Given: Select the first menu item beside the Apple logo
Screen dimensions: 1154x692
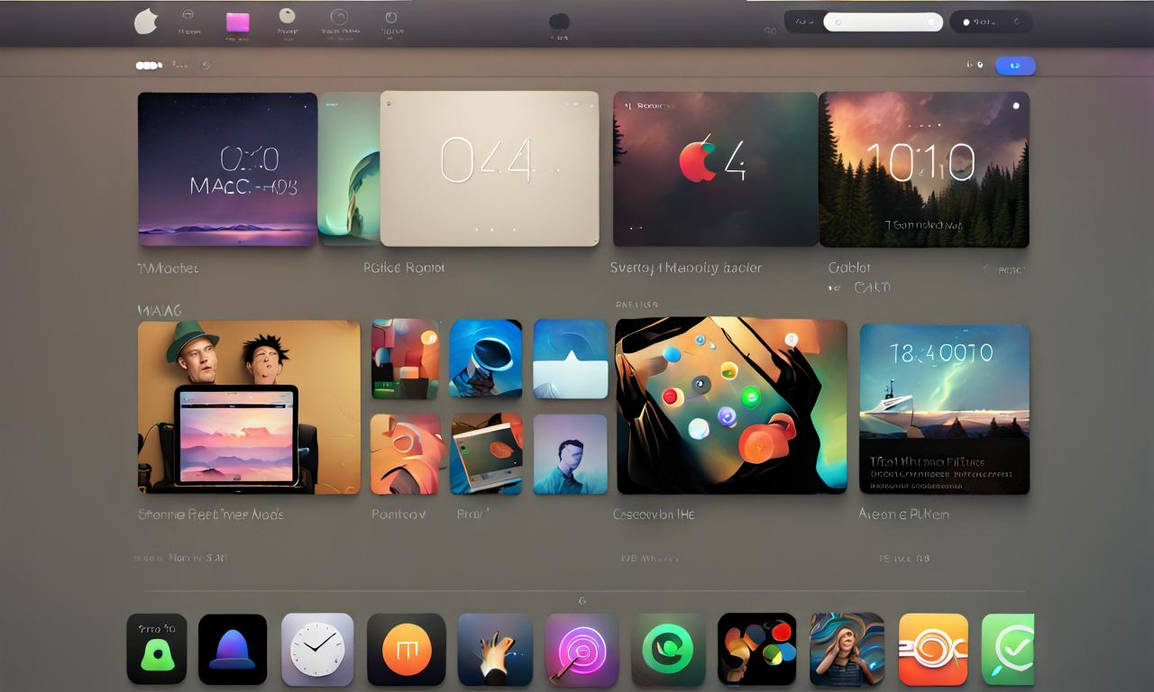Looking at the screenshot, I should 189,21.
